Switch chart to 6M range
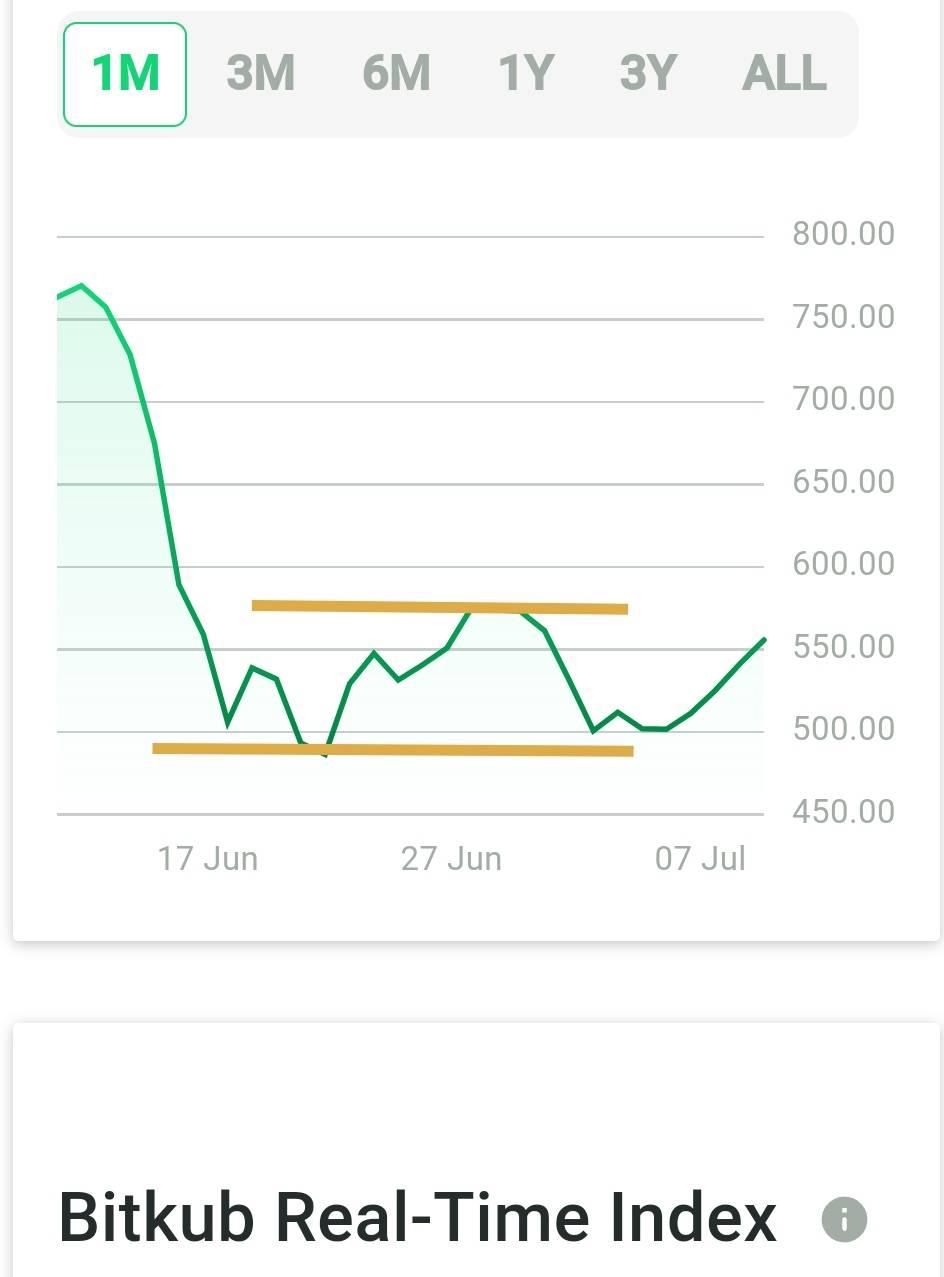This screenshot has width=944, height=1277. 396,74
